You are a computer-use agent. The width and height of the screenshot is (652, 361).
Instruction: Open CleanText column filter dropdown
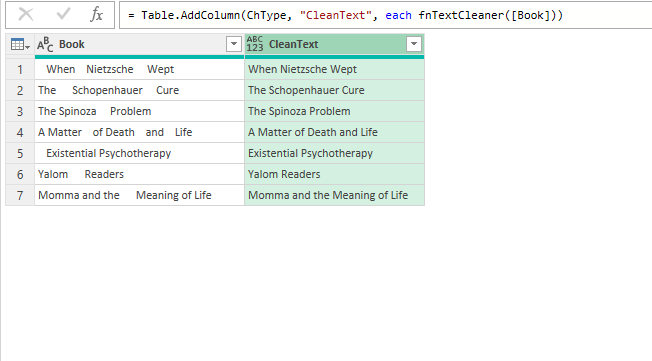[414, 44]
